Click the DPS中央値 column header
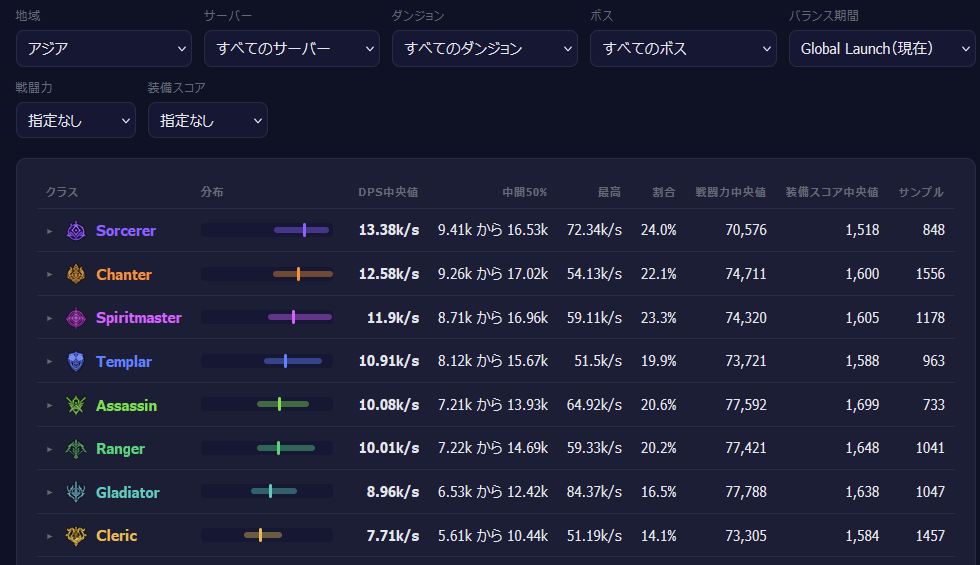The height and width of the screenshot is (565, 980). point(388,192)
